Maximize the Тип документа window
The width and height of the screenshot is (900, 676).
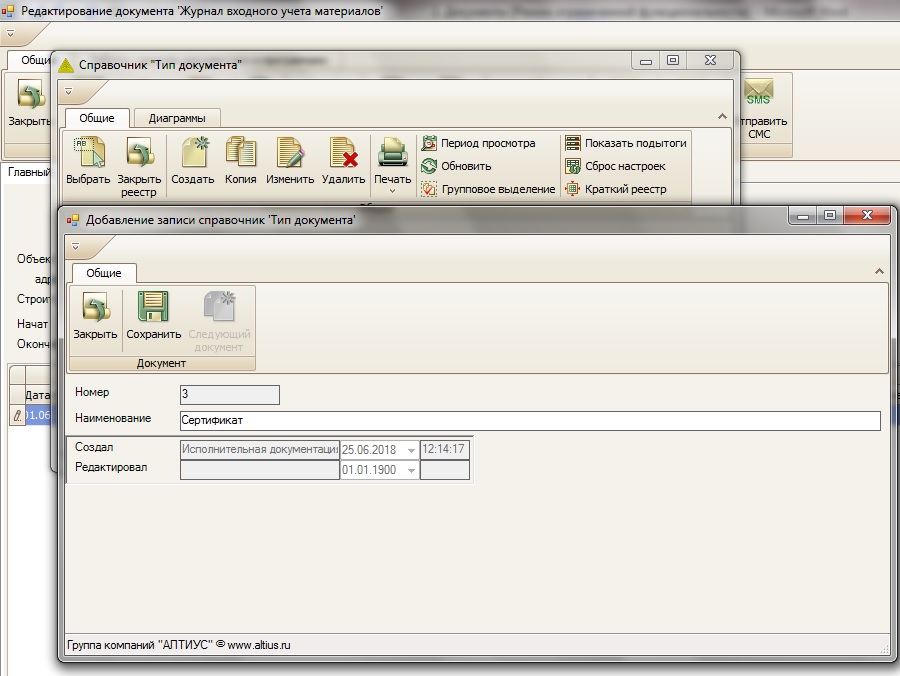673,60
